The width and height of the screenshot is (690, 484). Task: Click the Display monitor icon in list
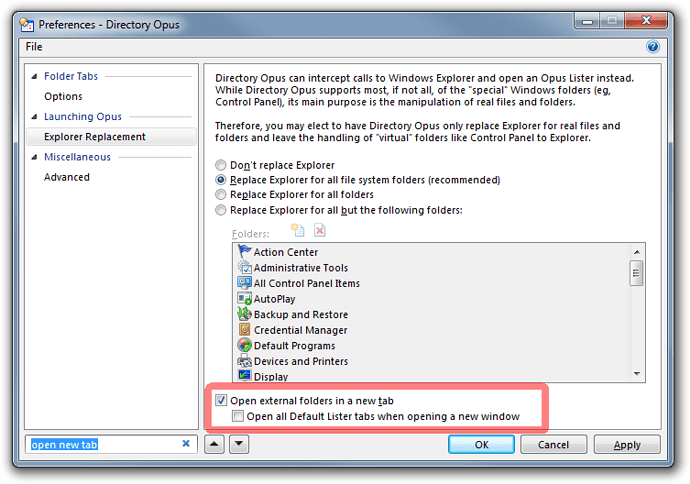244,375
